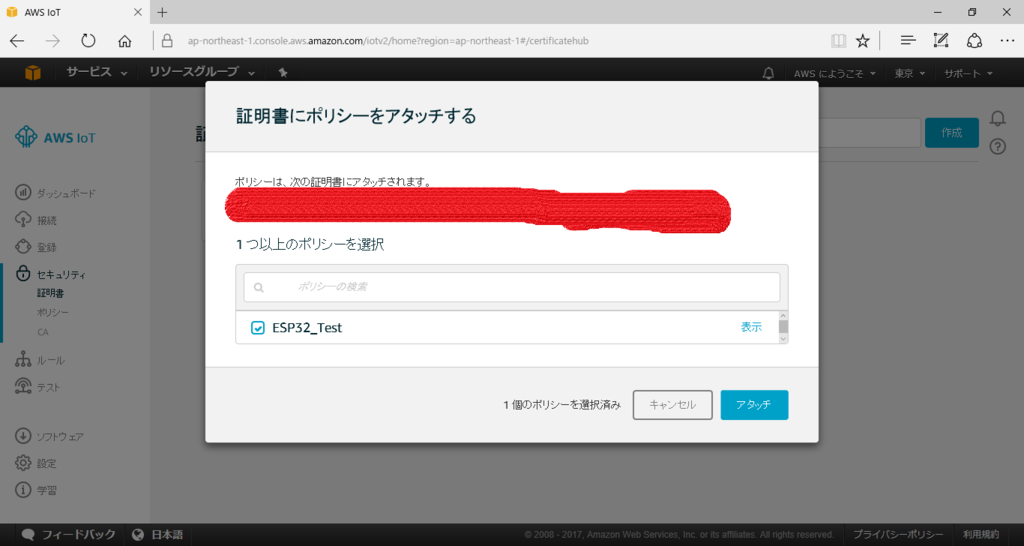Open テスト in the sidebar

pyautogui.click(x=37, y=387)
